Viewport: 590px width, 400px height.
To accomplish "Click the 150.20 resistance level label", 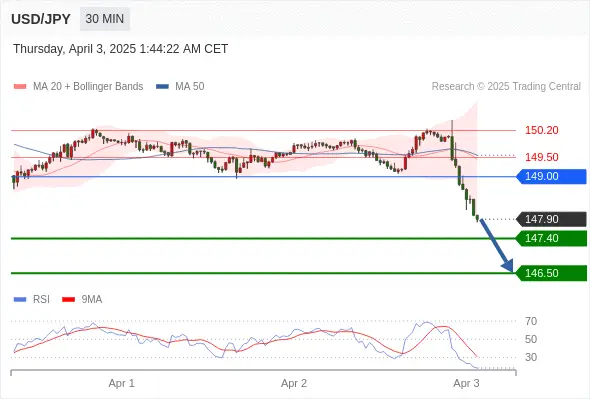I will pos(541,131).
